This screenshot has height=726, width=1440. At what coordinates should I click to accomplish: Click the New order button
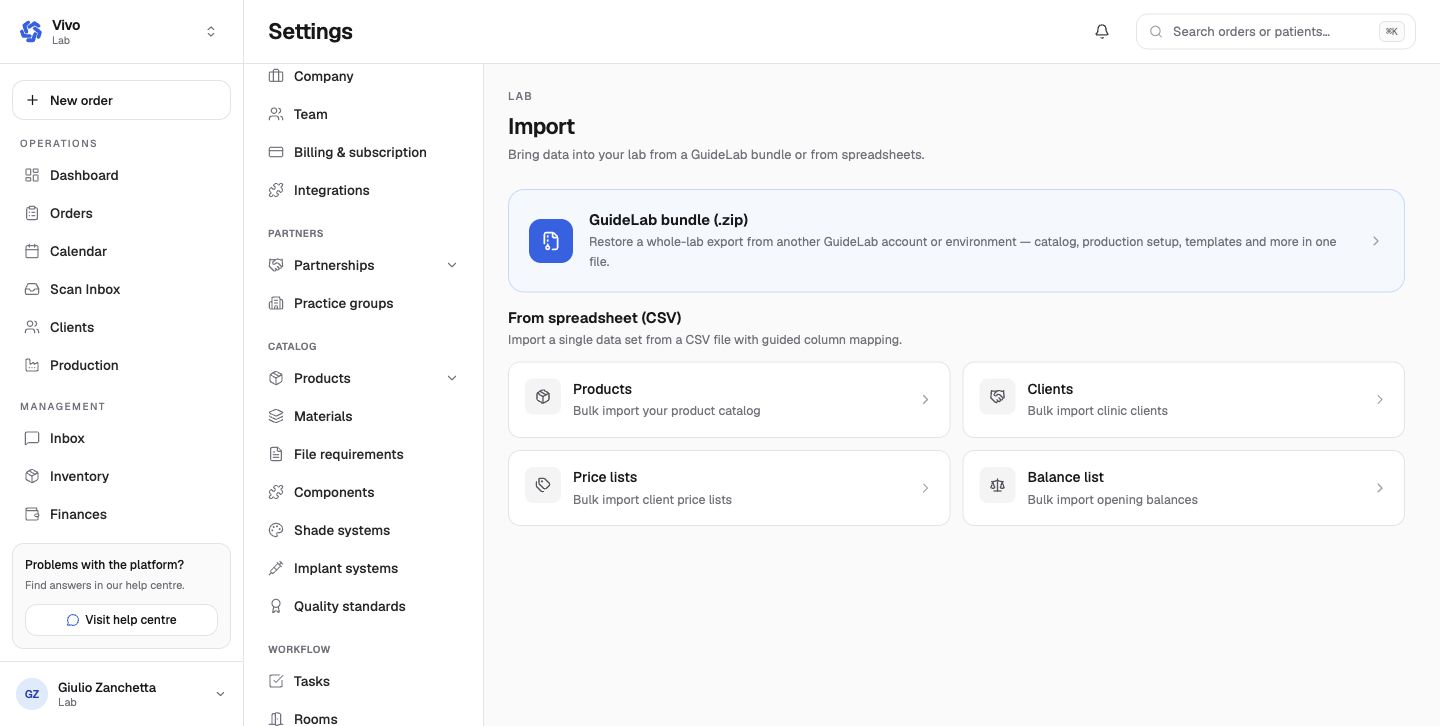121,100
